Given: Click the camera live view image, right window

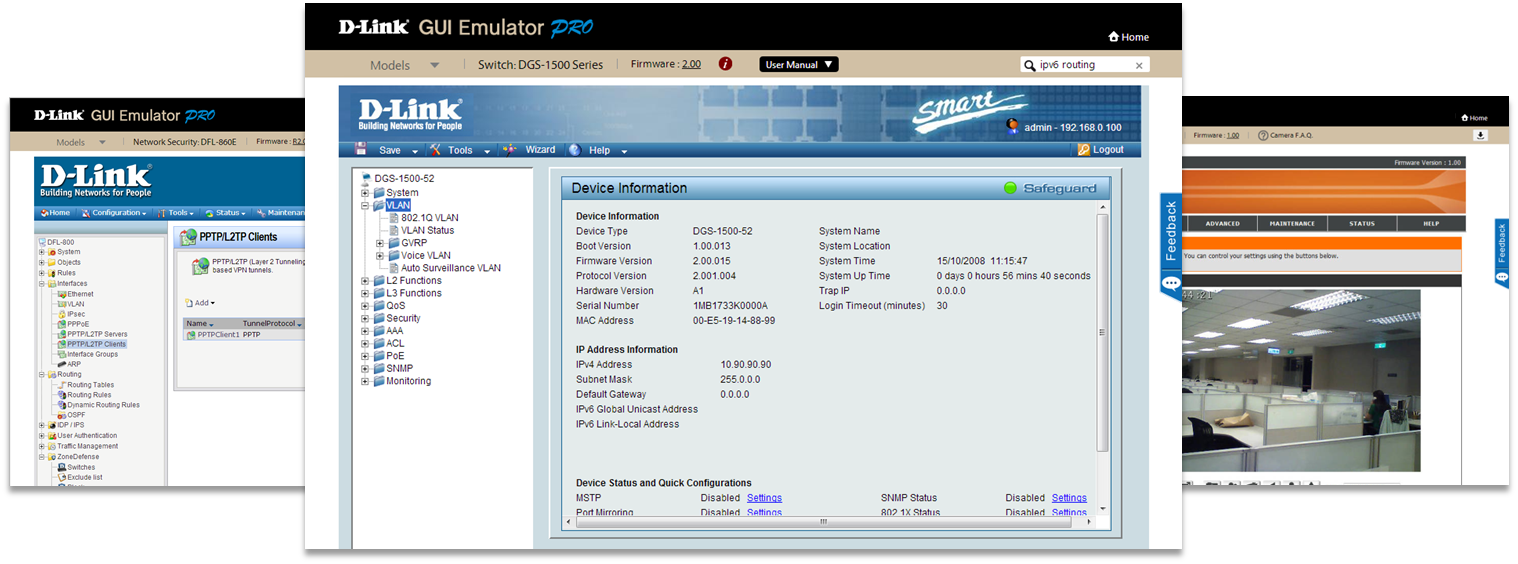Looking at the screenshot, I should pos(1301,380).
